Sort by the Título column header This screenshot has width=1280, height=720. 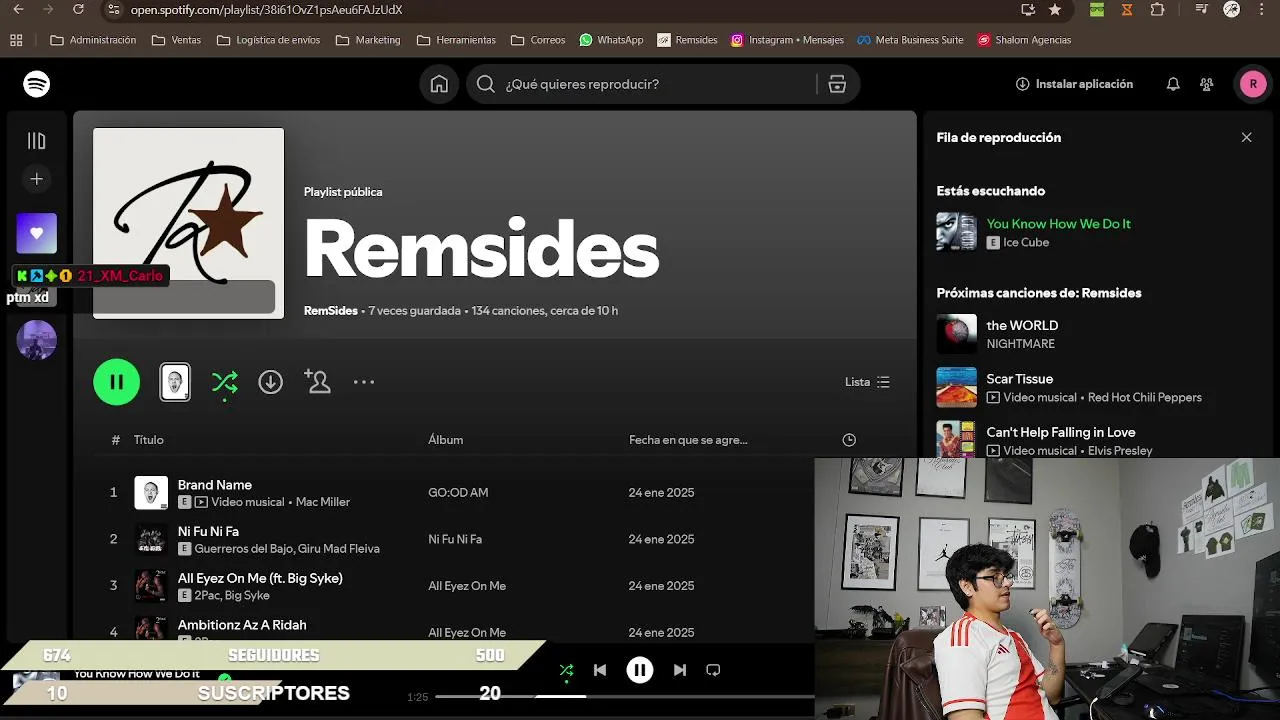click(x=149, y=440)
